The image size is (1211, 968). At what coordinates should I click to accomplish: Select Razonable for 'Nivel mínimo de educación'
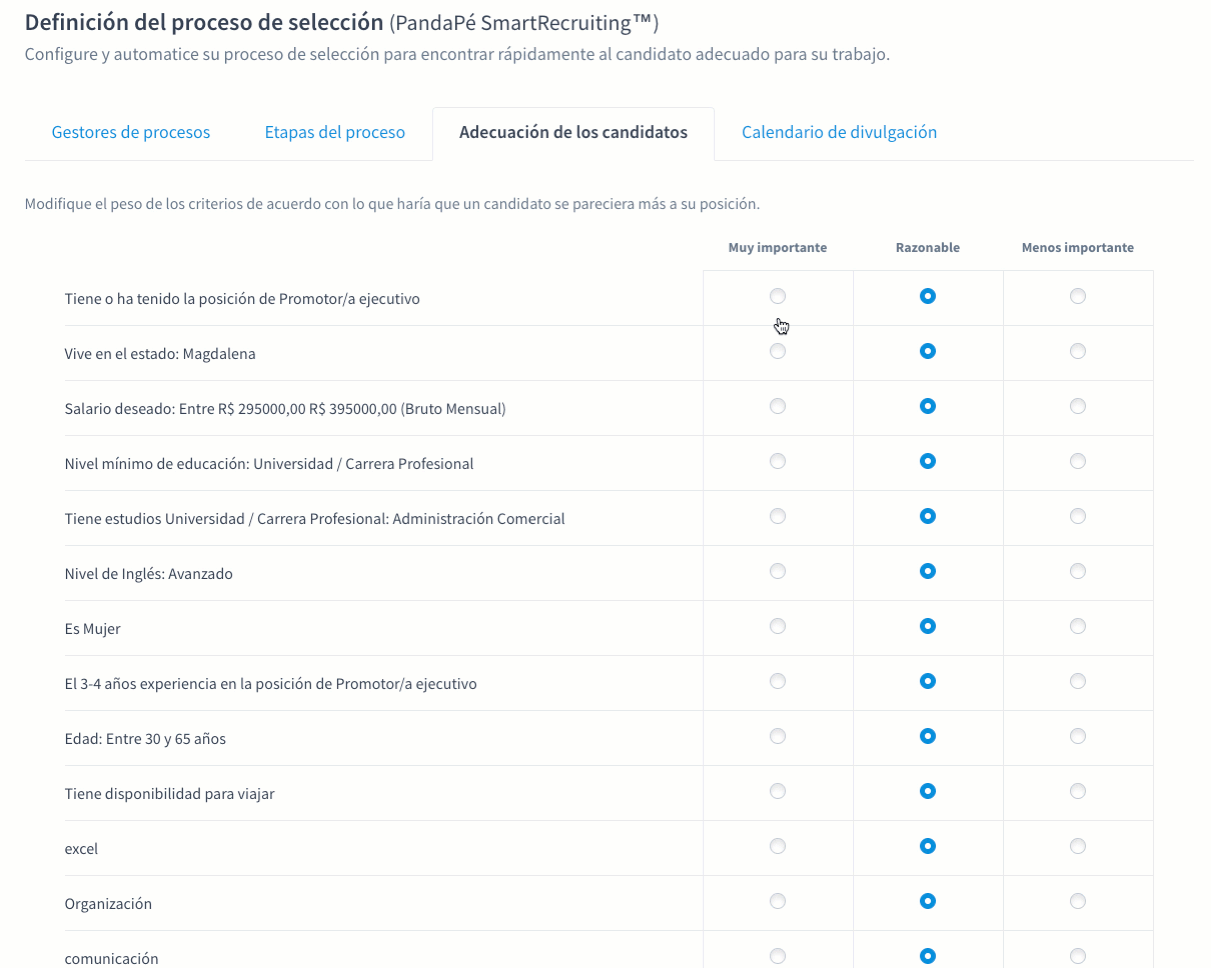928,461
